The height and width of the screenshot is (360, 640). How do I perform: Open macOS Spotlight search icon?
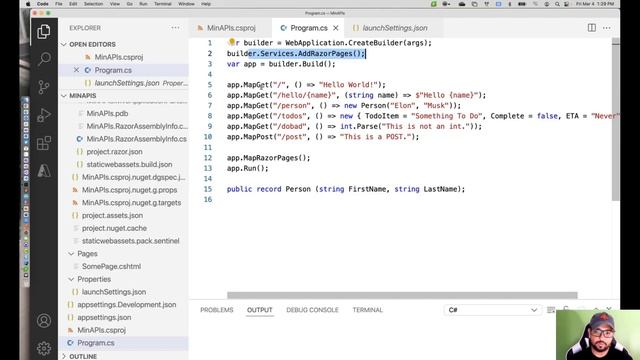pos(557,4)
